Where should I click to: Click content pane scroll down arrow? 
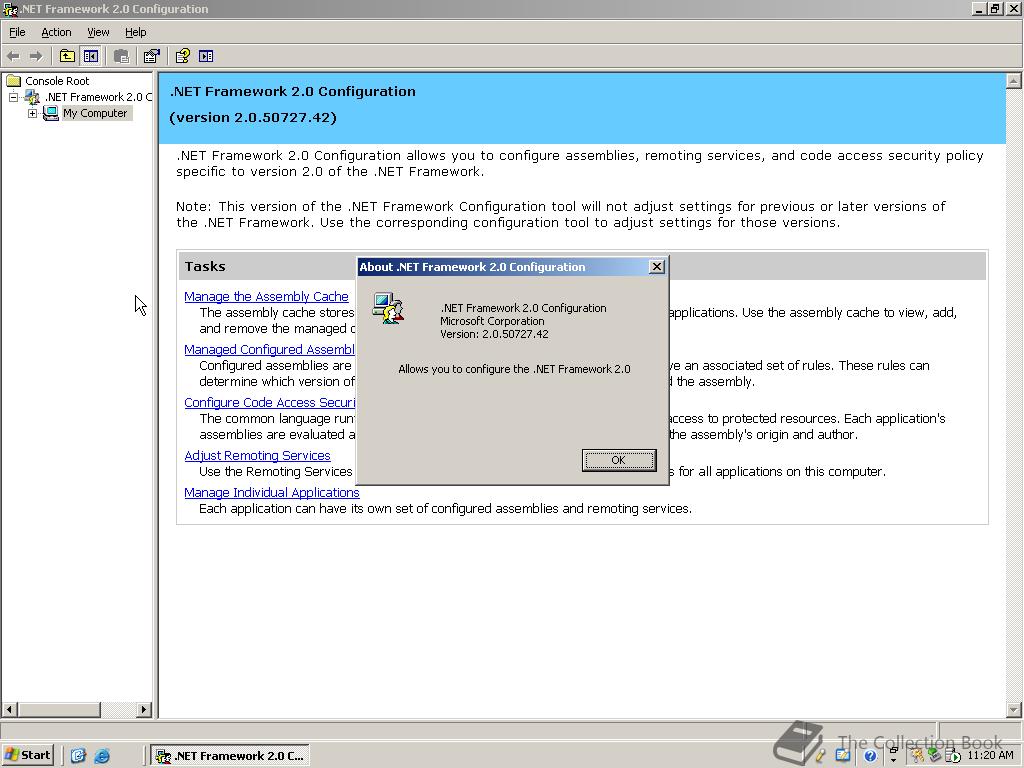coord(1014,709)
